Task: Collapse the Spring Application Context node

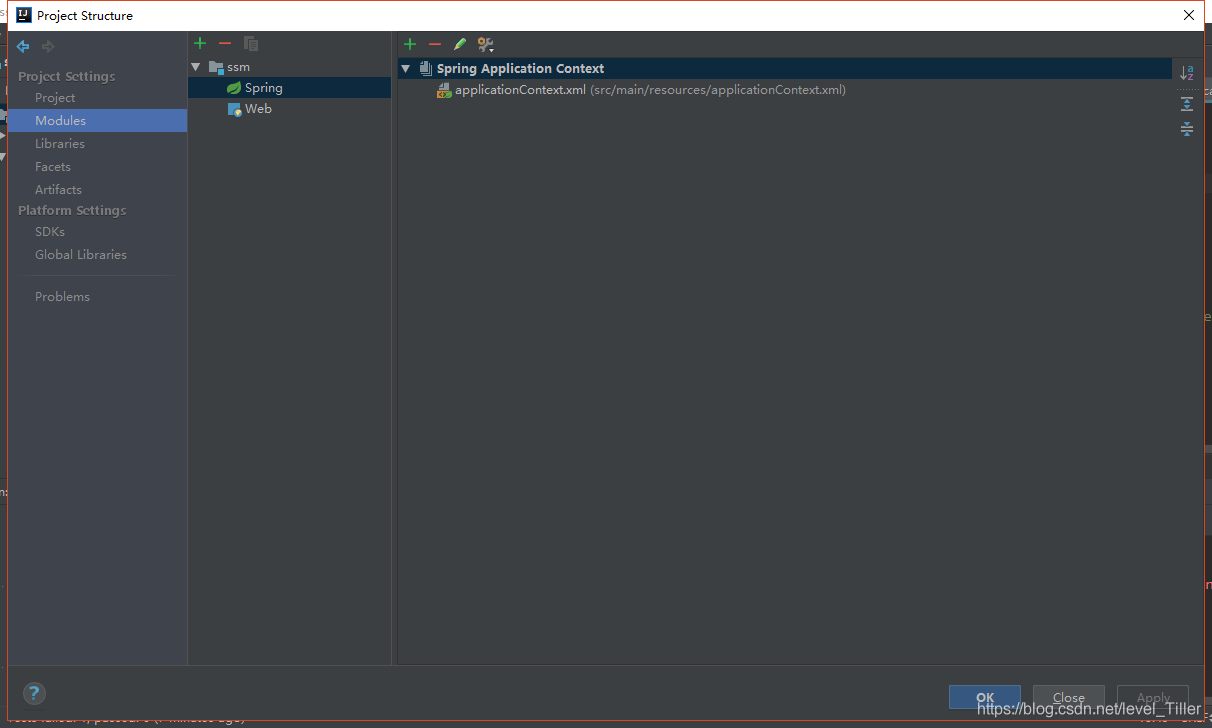Action: 405,69
